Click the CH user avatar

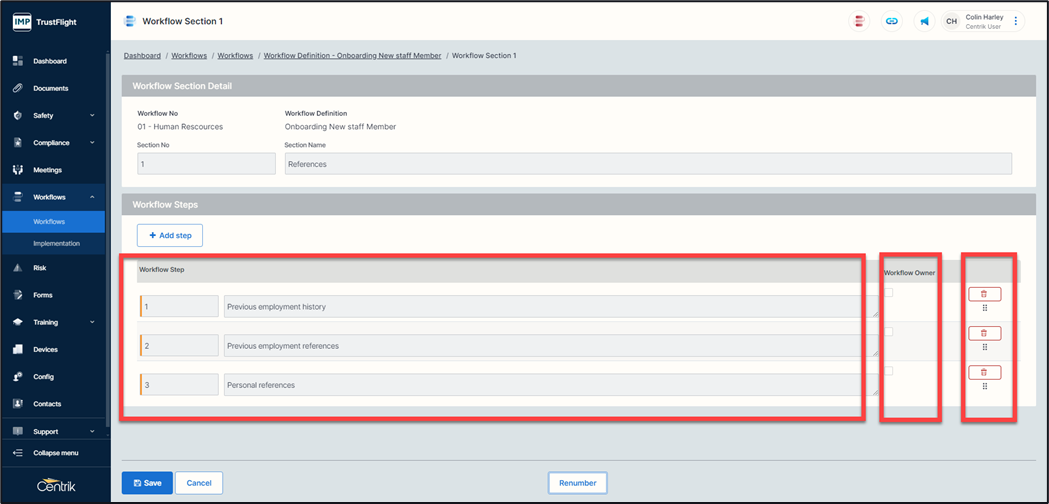[x=951, y=21]
